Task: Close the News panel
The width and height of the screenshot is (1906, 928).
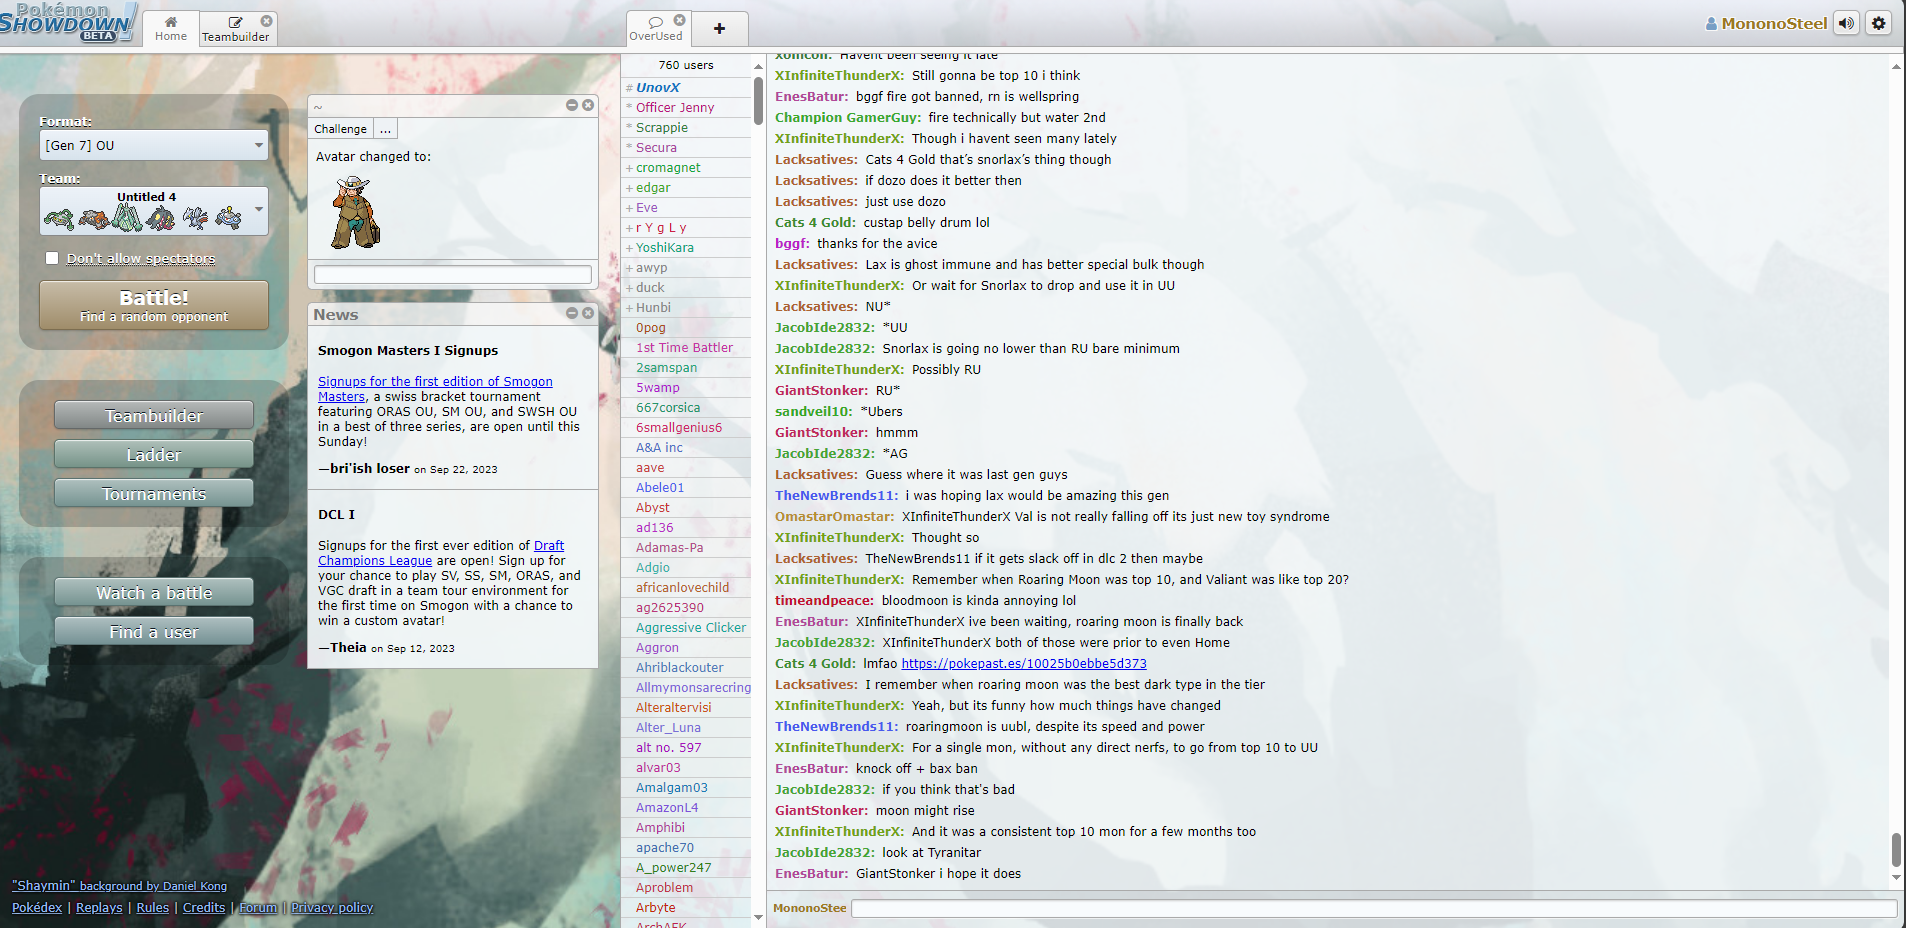Action: [588, 313]
